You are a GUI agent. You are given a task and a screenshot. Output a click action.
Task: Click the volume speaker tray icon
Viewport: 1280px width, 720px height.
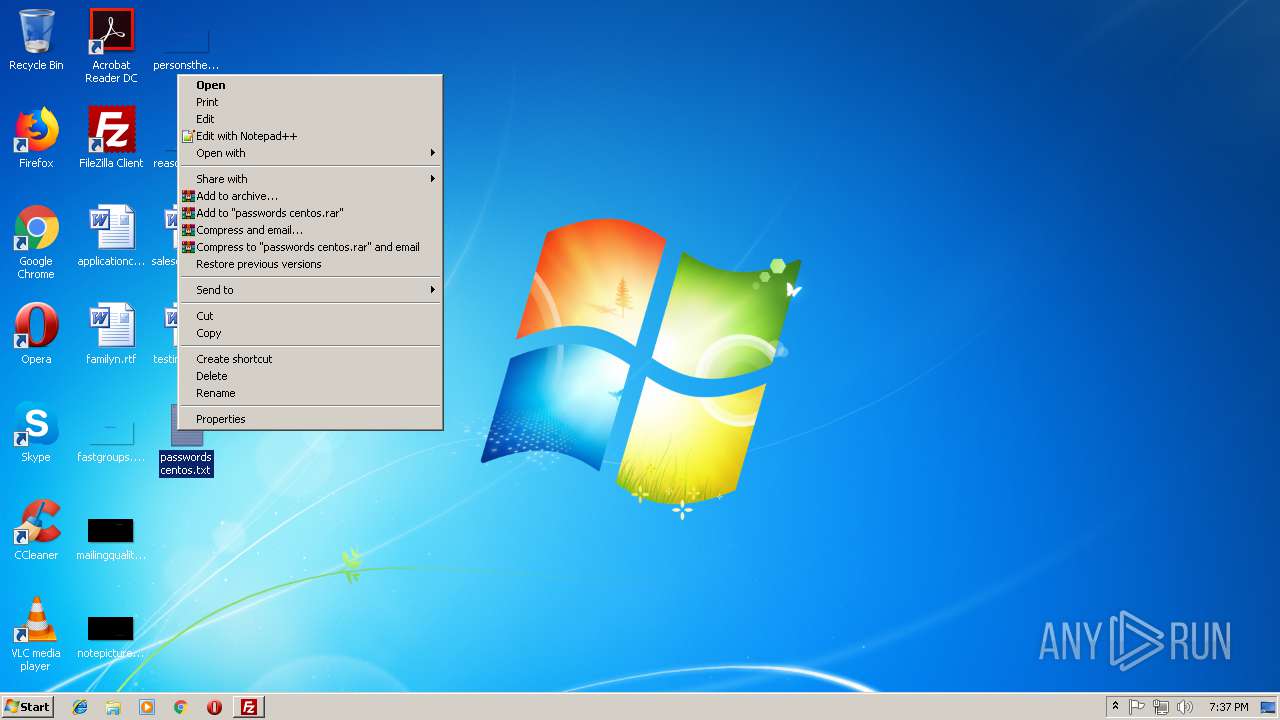pyautogui.click(x=1185, y=707)
